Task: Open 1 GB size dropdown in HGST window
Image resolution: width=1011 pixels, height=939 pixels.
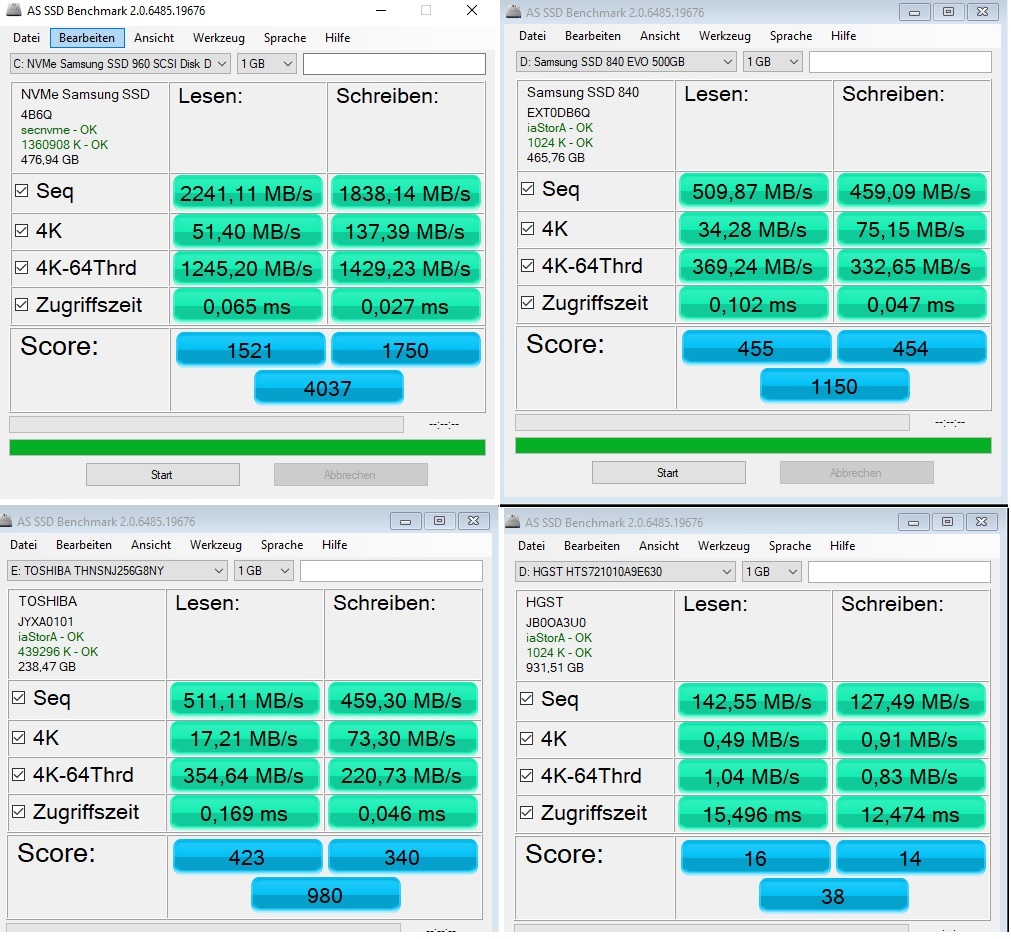Action: [772, 571]
